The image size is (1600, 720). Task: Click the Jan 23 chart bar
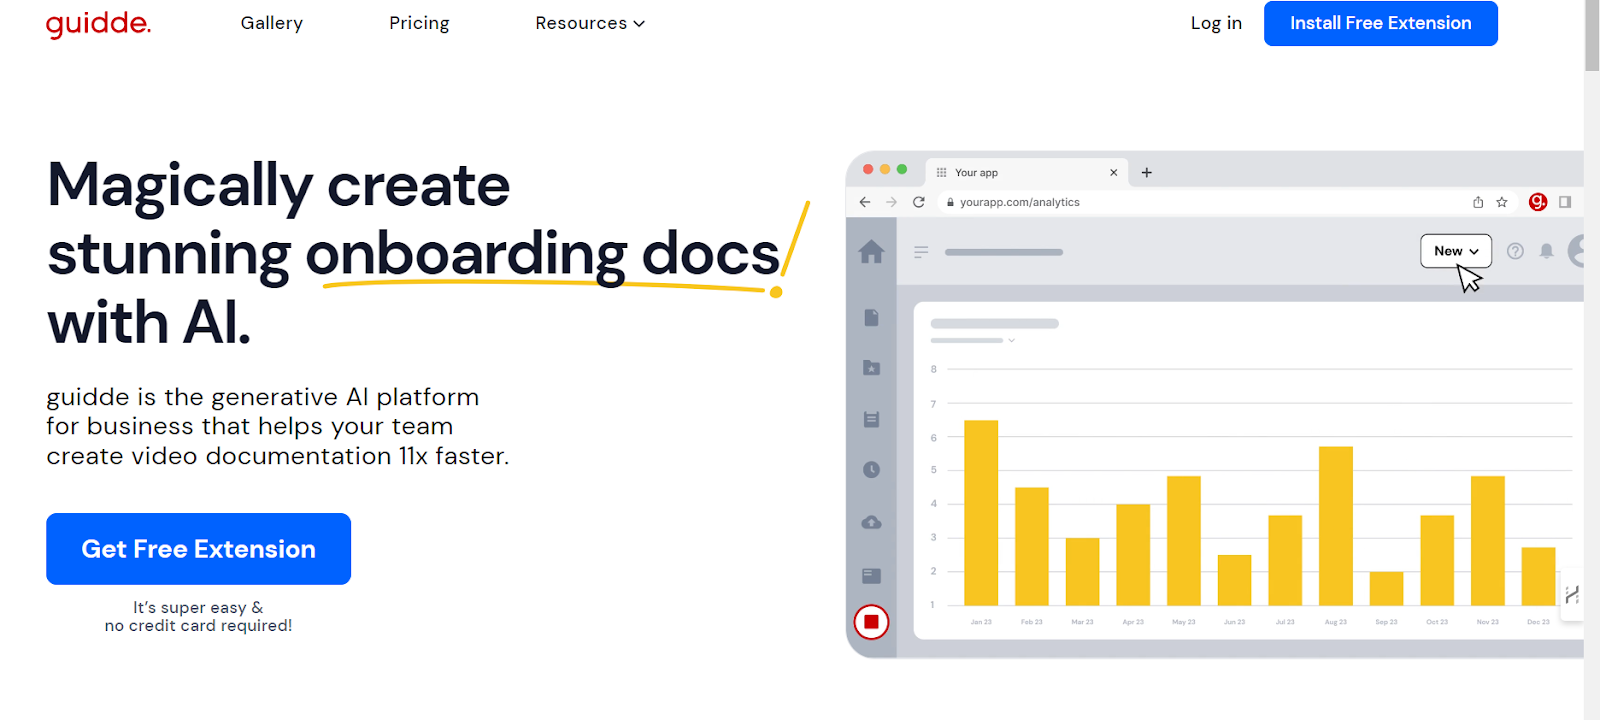(981, 513)
